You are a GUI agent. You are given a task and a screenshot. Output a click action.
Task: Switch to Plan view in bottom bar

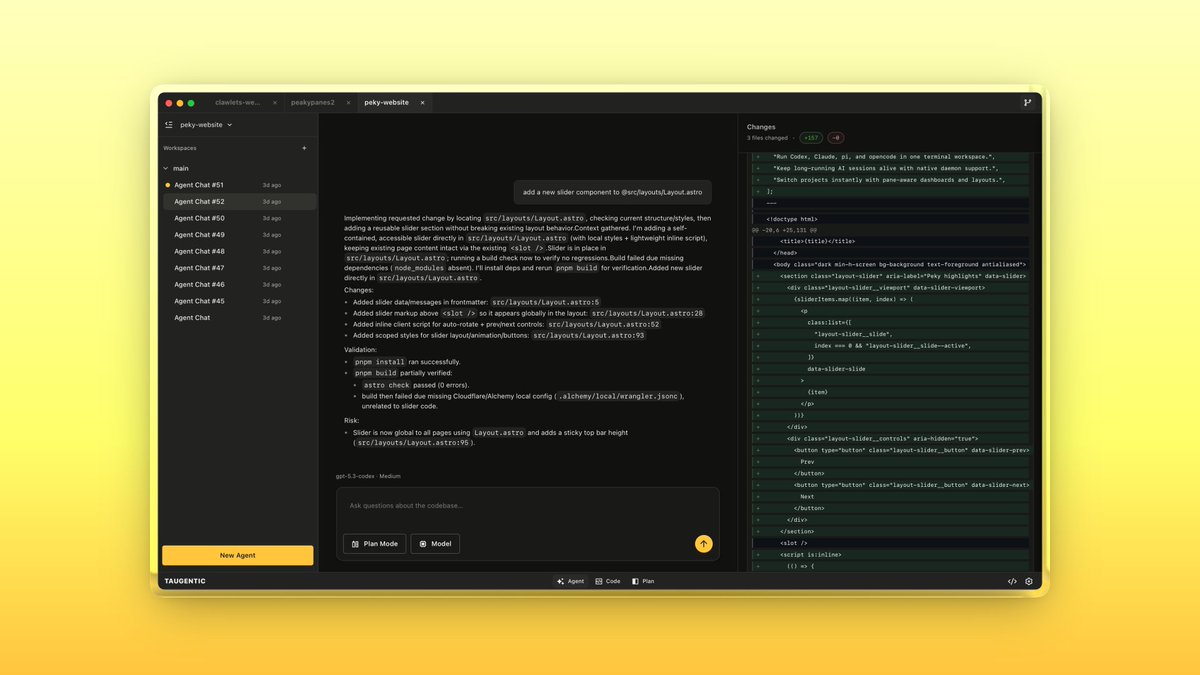click(x=643, y=581)
